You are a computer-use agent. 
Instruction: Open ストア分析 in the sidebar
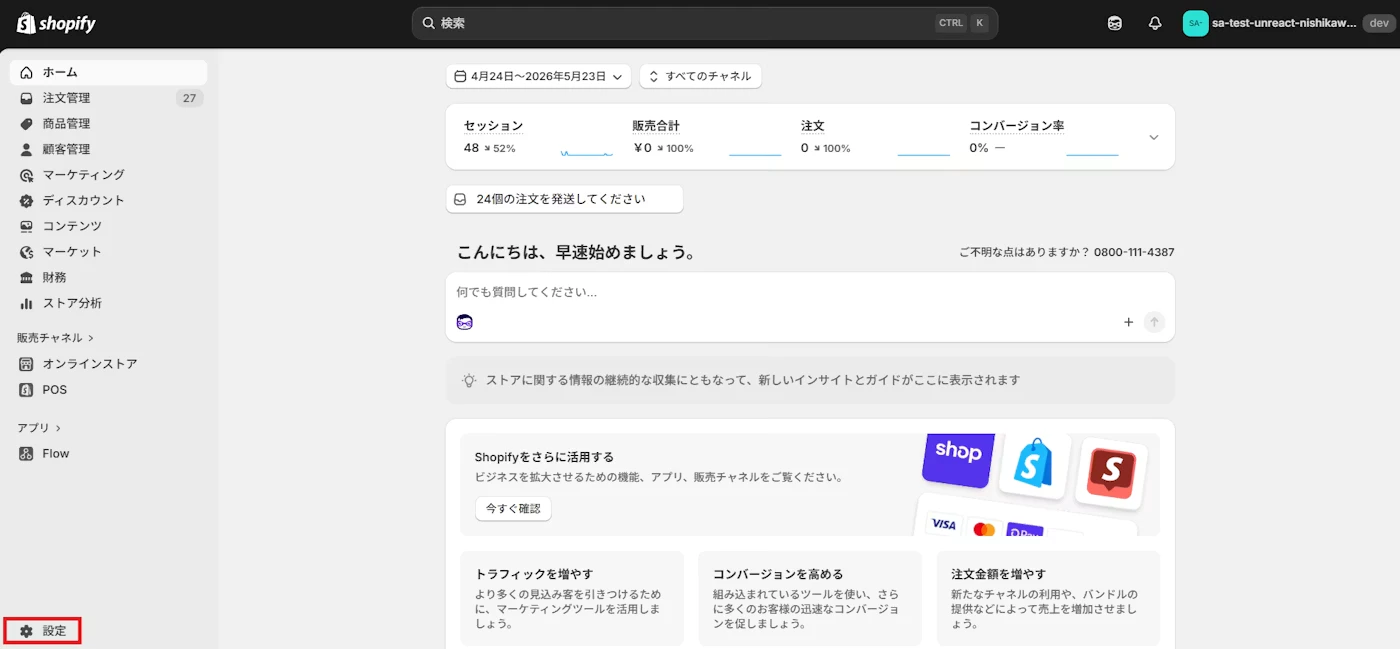coord(108,303)
